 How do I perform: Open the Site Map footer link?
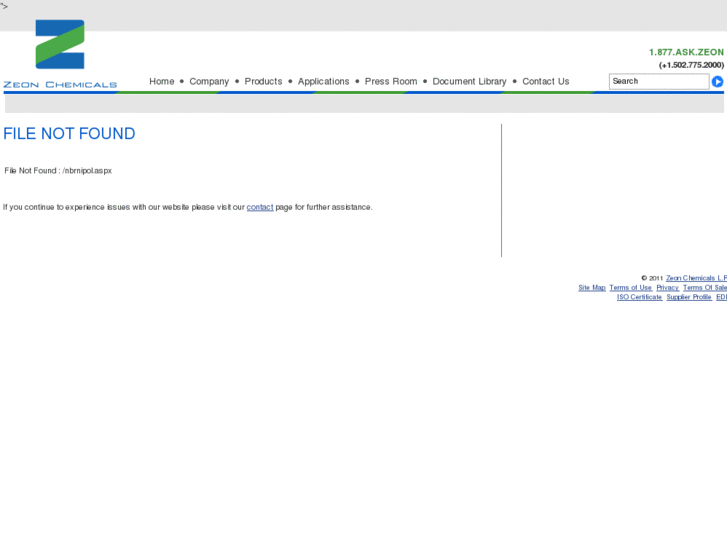[592, 288]
